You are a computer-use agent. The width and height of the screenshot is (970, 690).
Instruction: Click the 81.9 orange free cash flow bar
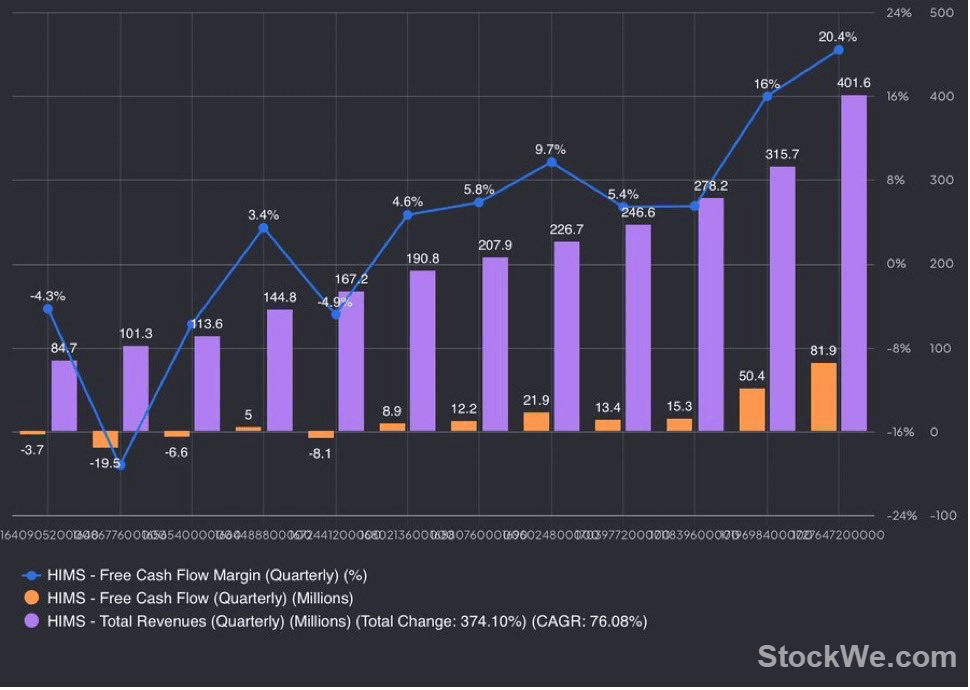pos(823,397)
